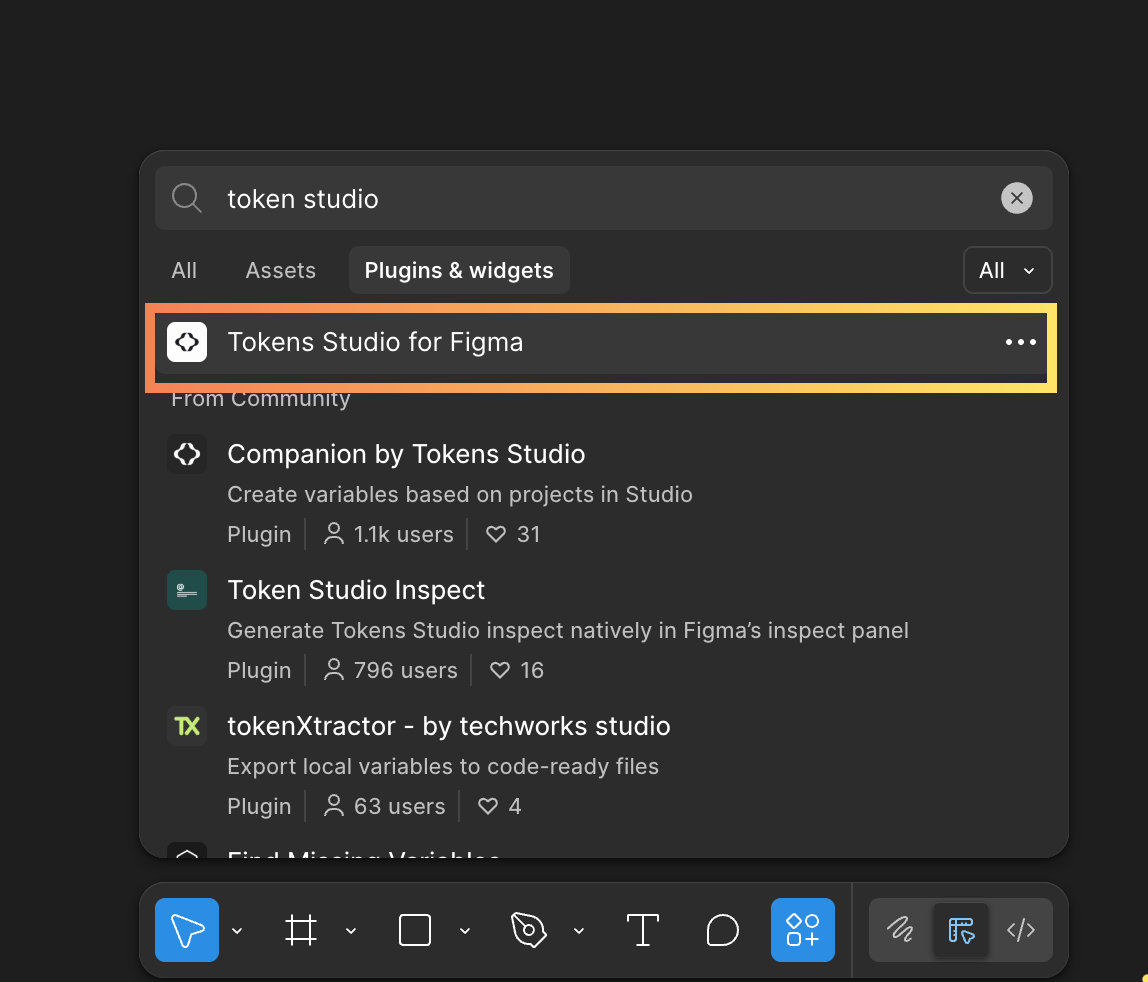Screen dimensions: 1148x982
Task: Select the Move tool in toolbar
Action: tap(187, 930)
